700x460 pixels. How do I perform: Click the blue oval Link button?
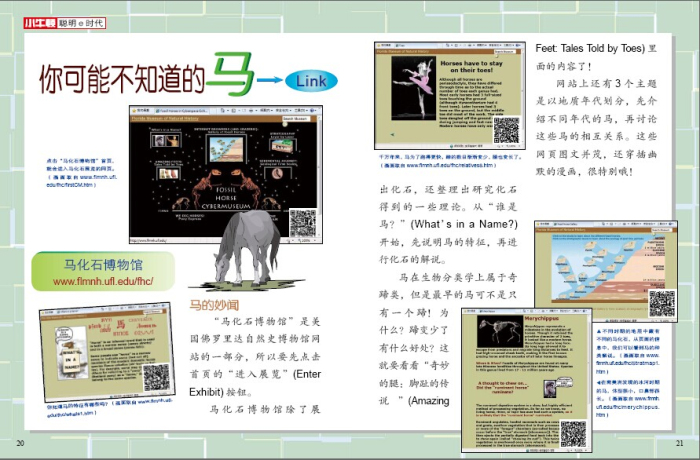(x=311, y=80)
